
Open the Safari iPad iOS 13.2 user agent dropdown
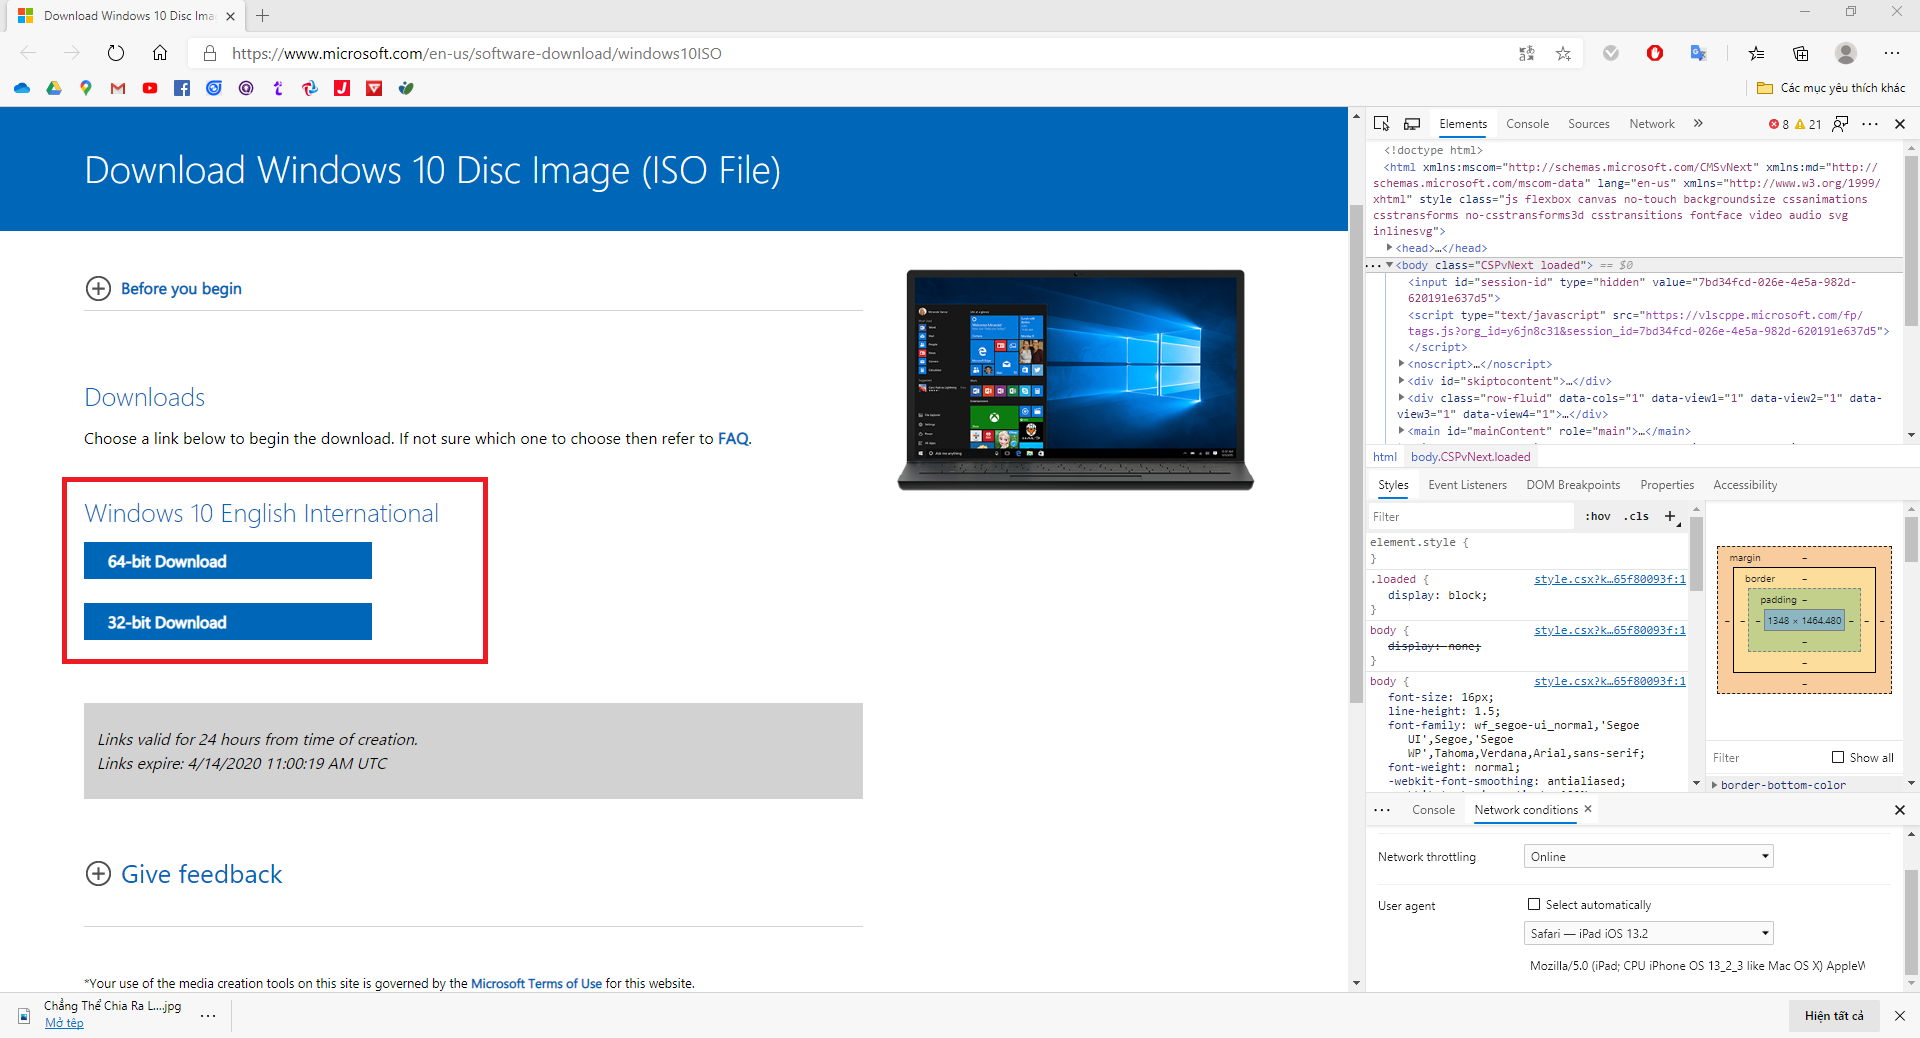coord(1649,933)
